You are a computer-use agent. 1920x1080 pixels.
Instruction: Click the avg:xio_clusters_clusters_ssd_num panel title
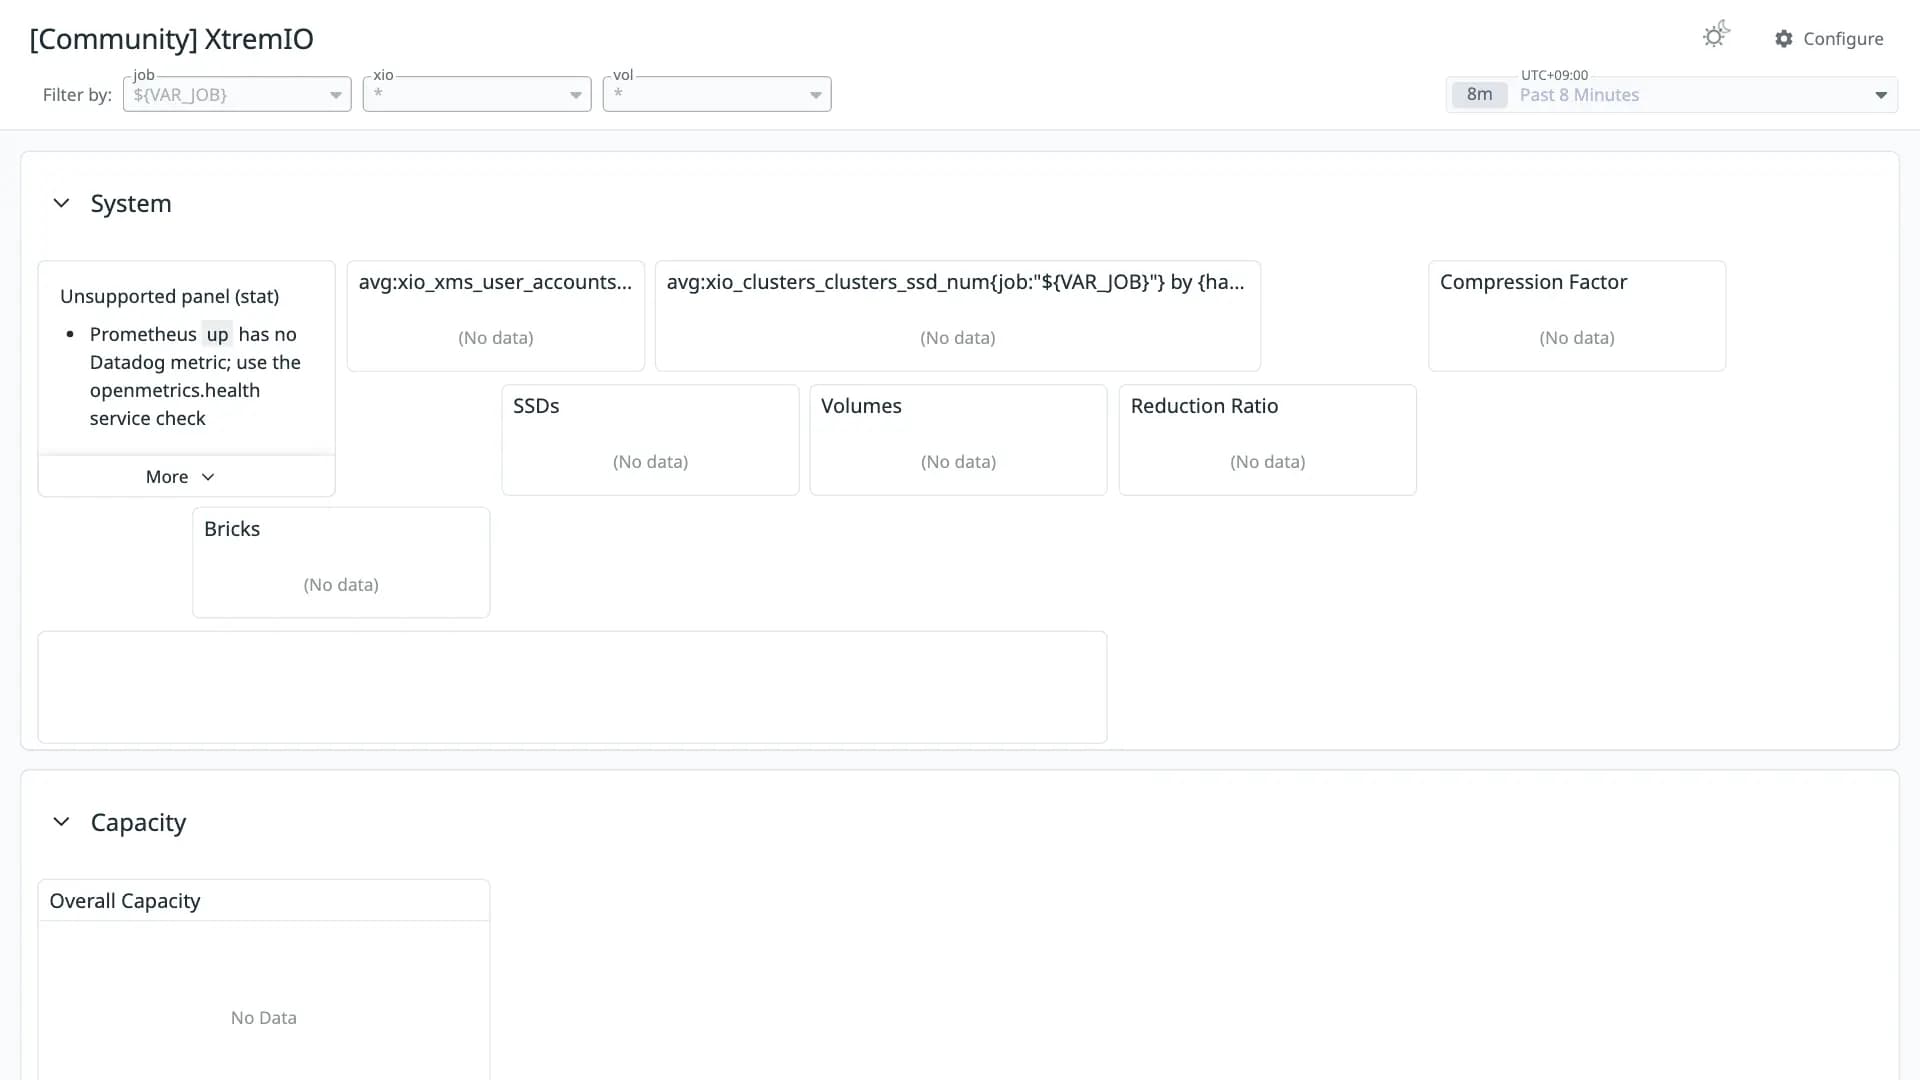(955, 282)
